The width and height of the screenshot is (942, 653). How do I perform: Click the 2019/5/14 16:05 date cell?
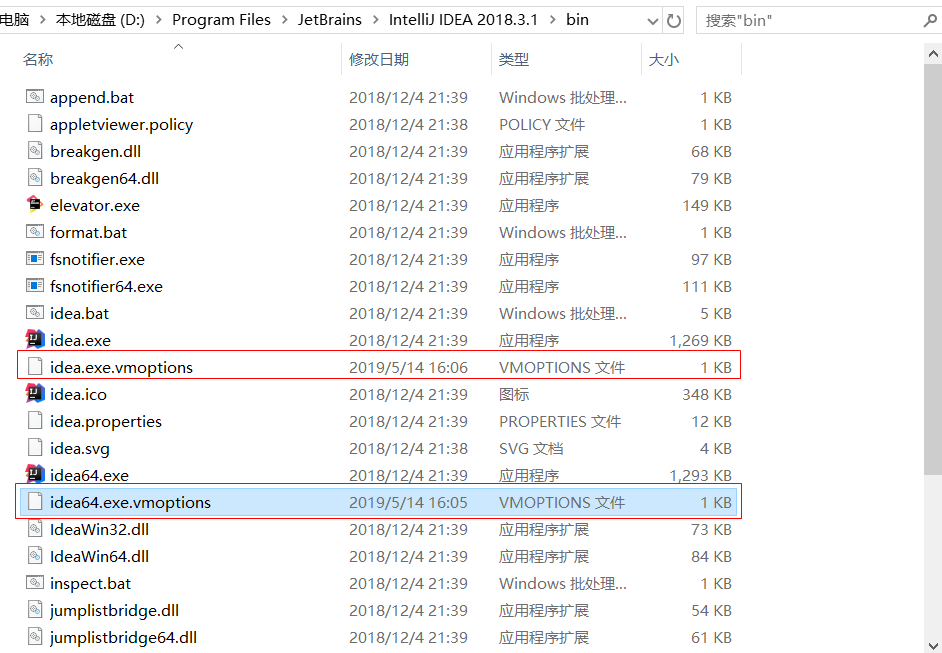click(409, 503)
